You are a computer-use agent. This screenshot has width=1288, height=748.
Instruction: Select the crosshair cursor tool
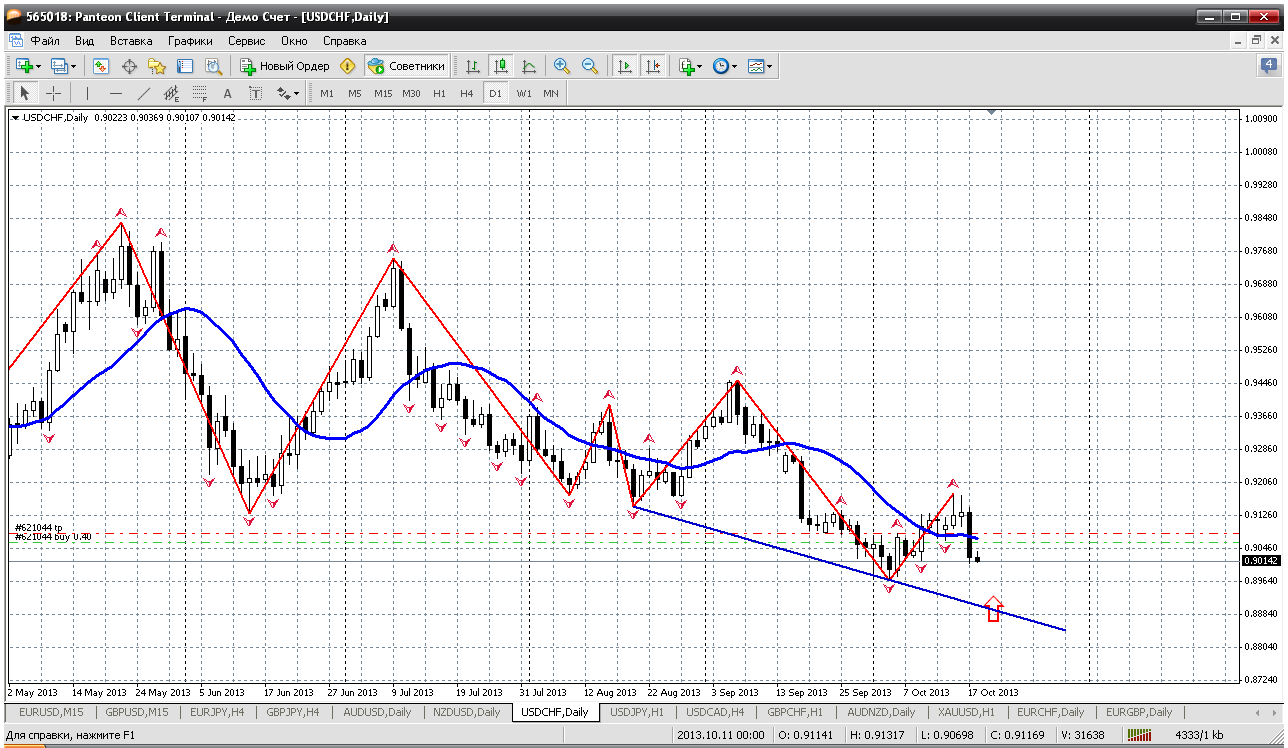[53, 93]
